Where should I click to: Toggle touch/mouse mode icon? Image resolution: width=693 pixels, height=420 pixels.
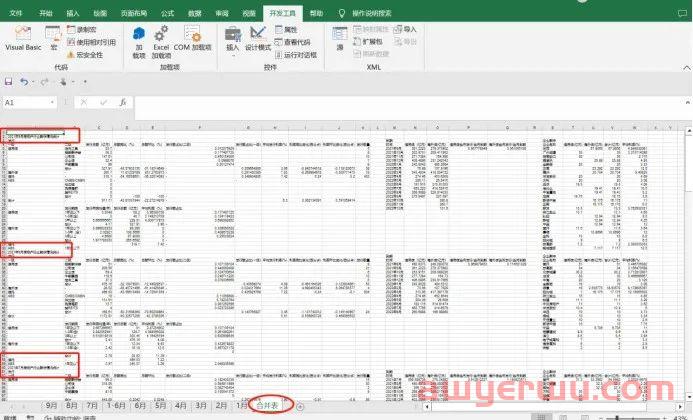63,82
